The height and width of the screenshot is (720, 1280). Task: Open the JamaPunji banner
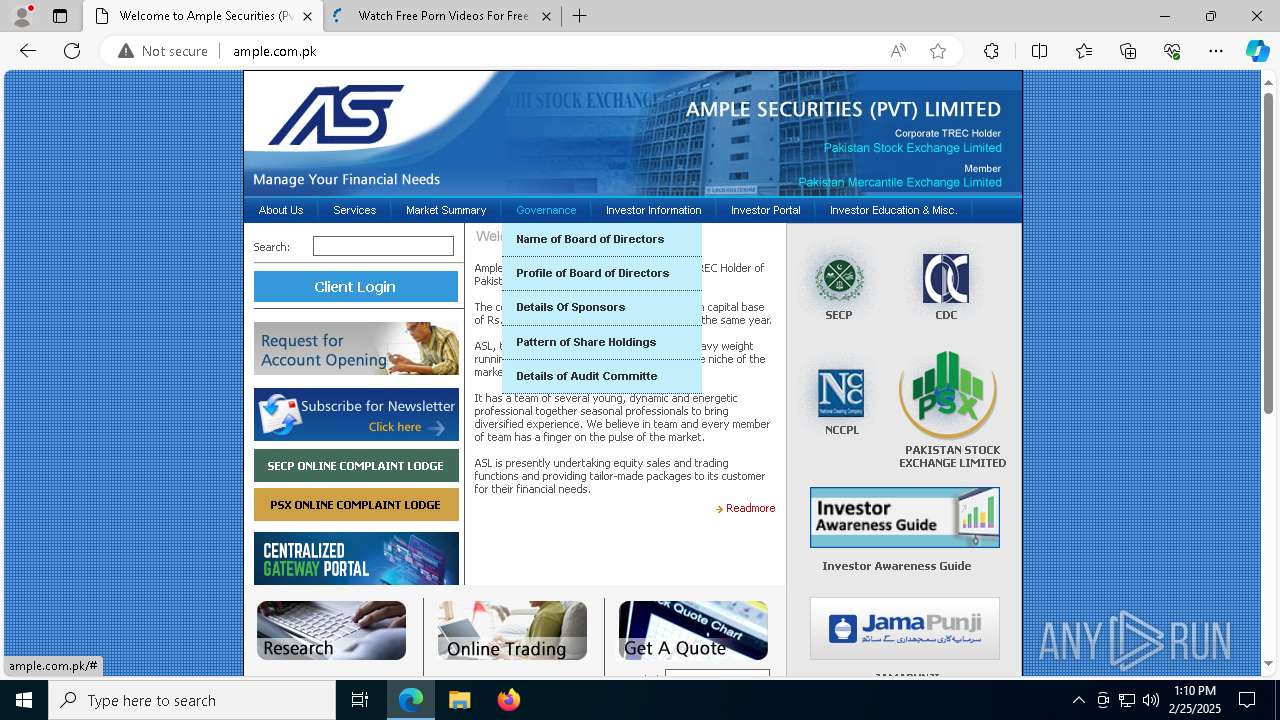click(905, 629)
